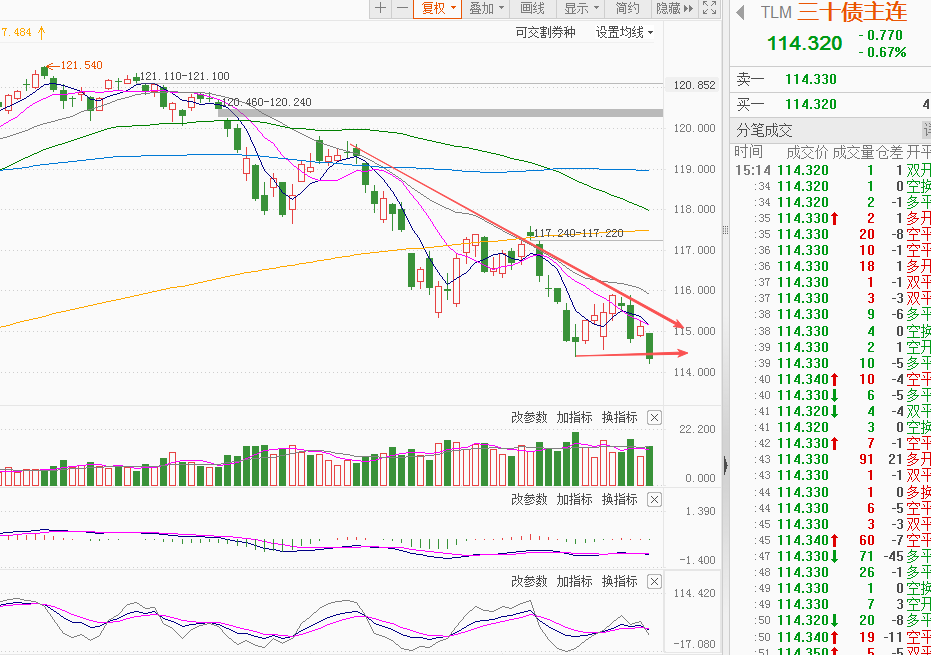Click 改参数 in the KDJ panel
This screenshot has height=655, width=931.
(x=528, y=581)
